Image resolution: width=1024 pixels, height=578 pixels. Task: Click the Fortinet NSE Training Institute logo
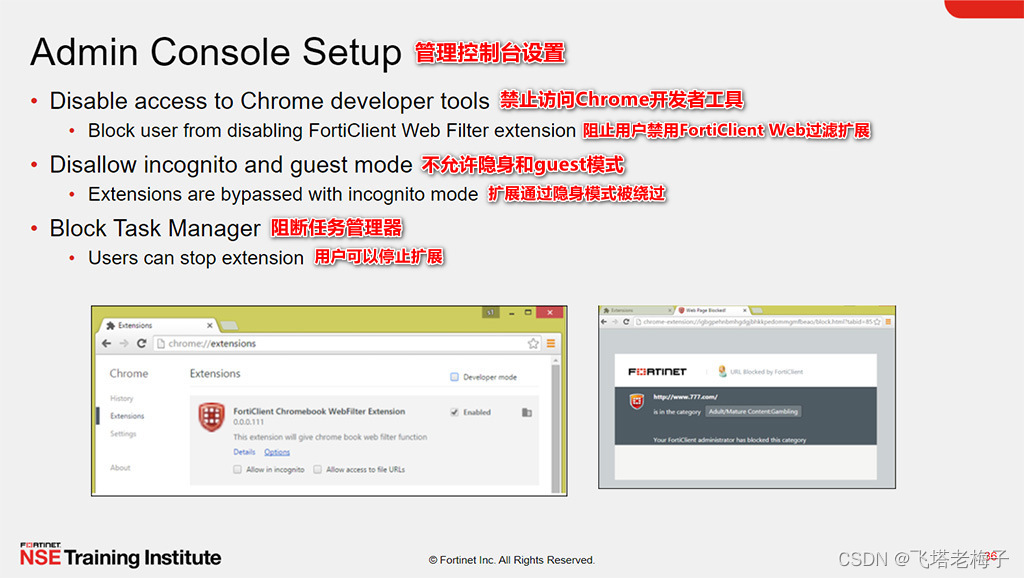point(121,555)
